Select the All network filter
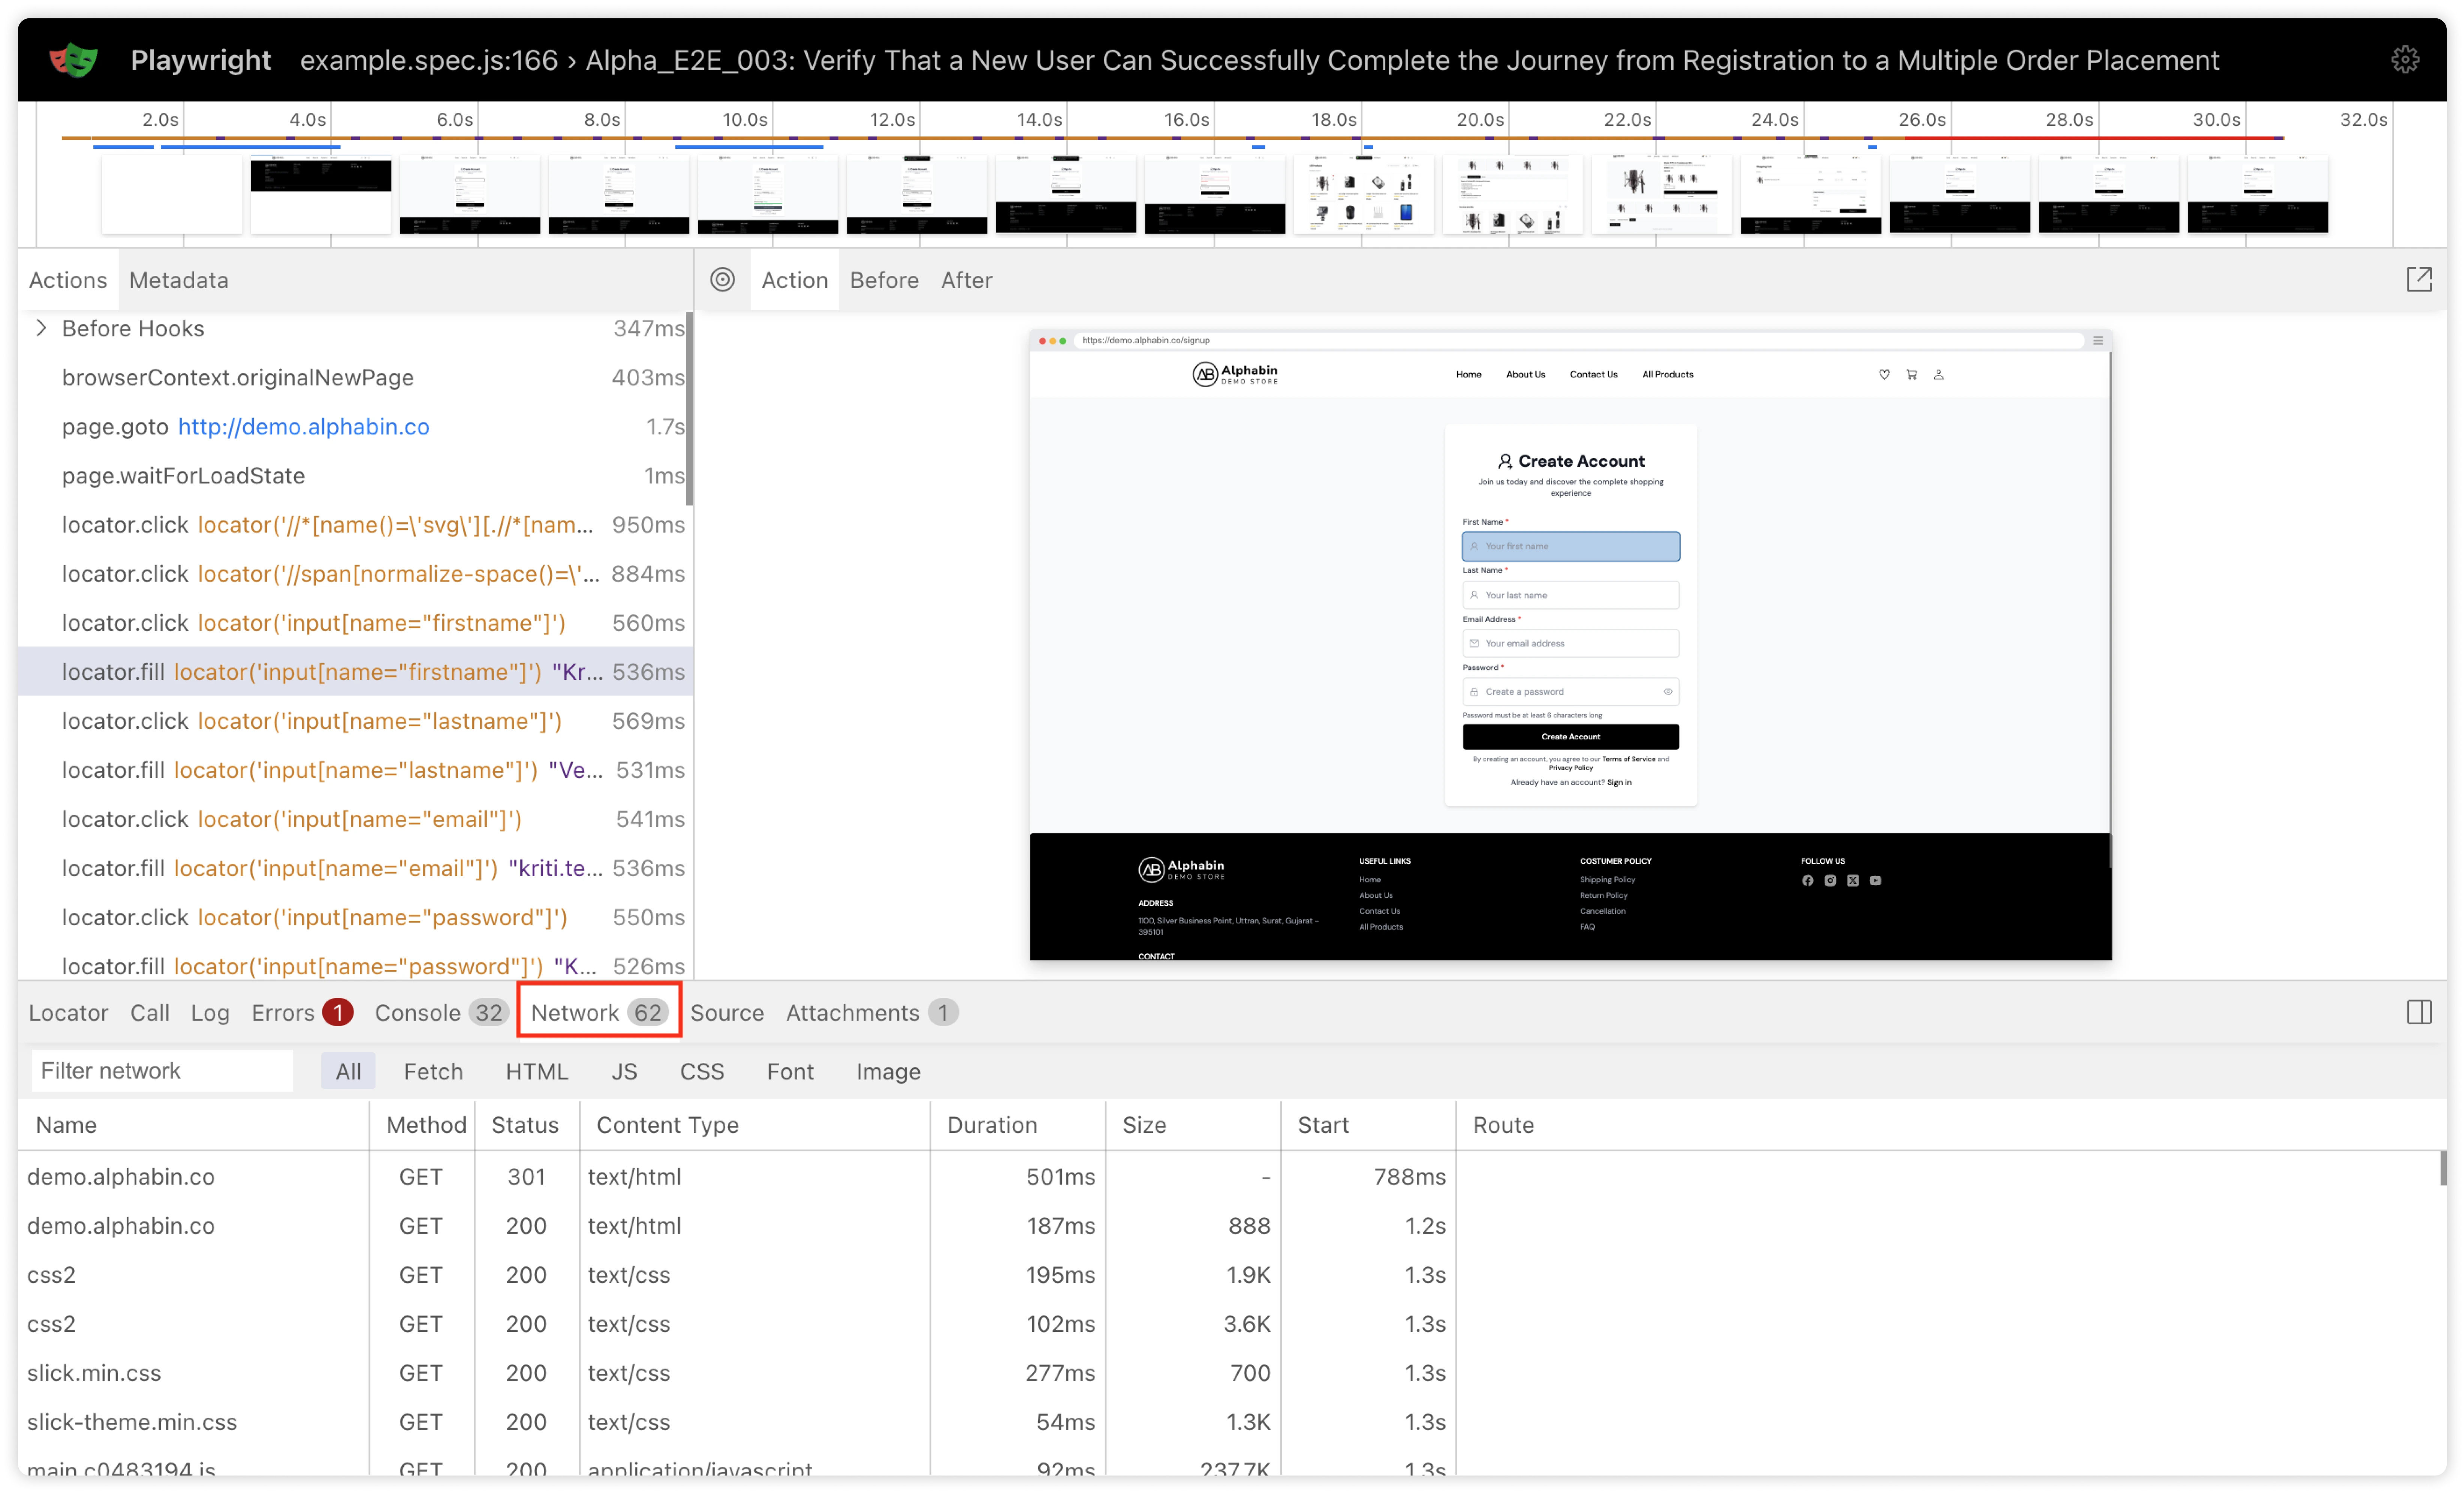 pos(348,1071)
